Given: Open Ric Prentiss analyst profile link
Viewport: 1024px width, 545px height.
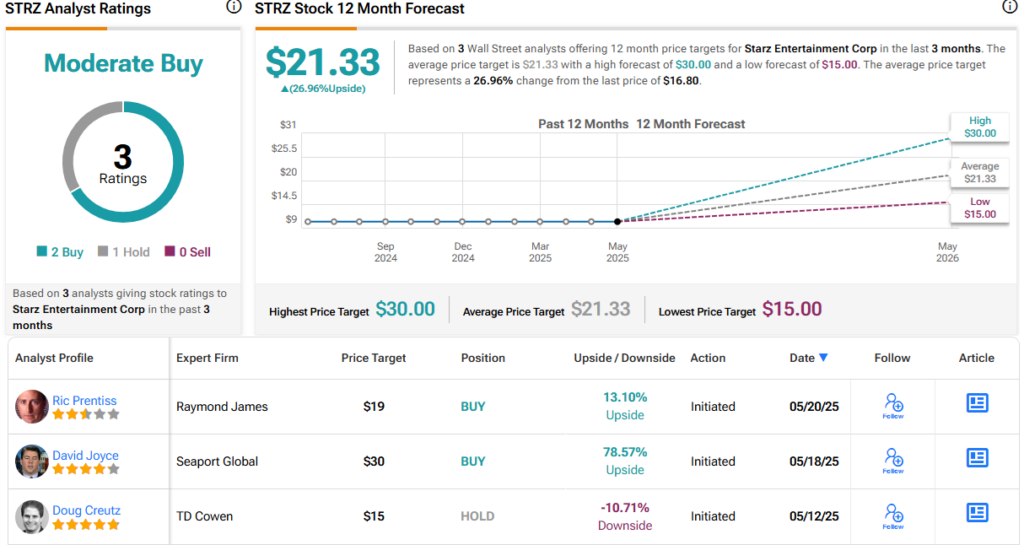Looking at the screenshot, I should [86, 400].
